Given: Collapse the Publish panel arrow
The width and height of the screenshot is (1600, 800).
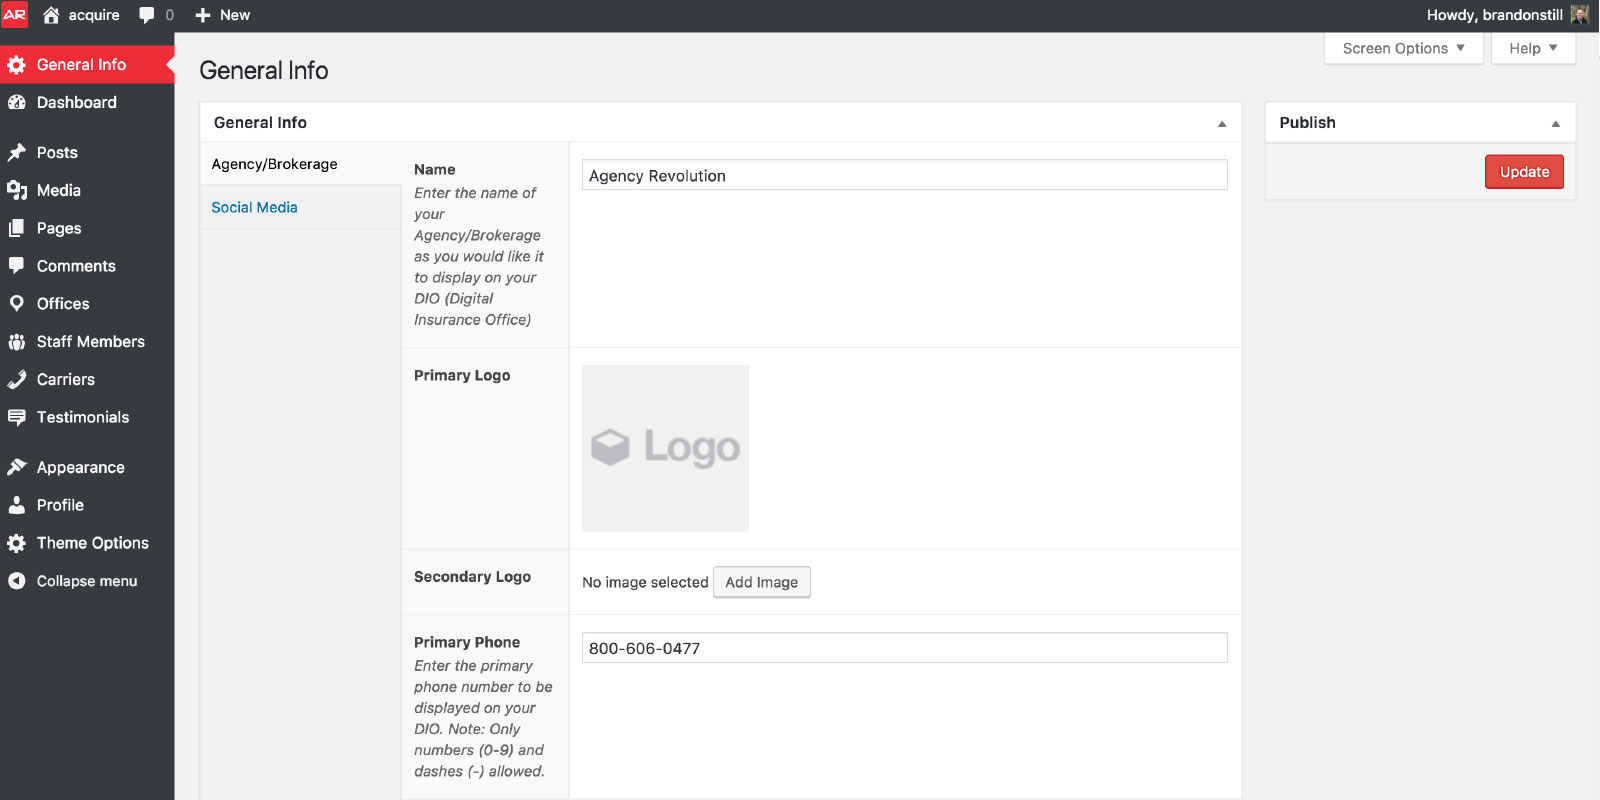Looking at the screenshot, I should 1556,123.
